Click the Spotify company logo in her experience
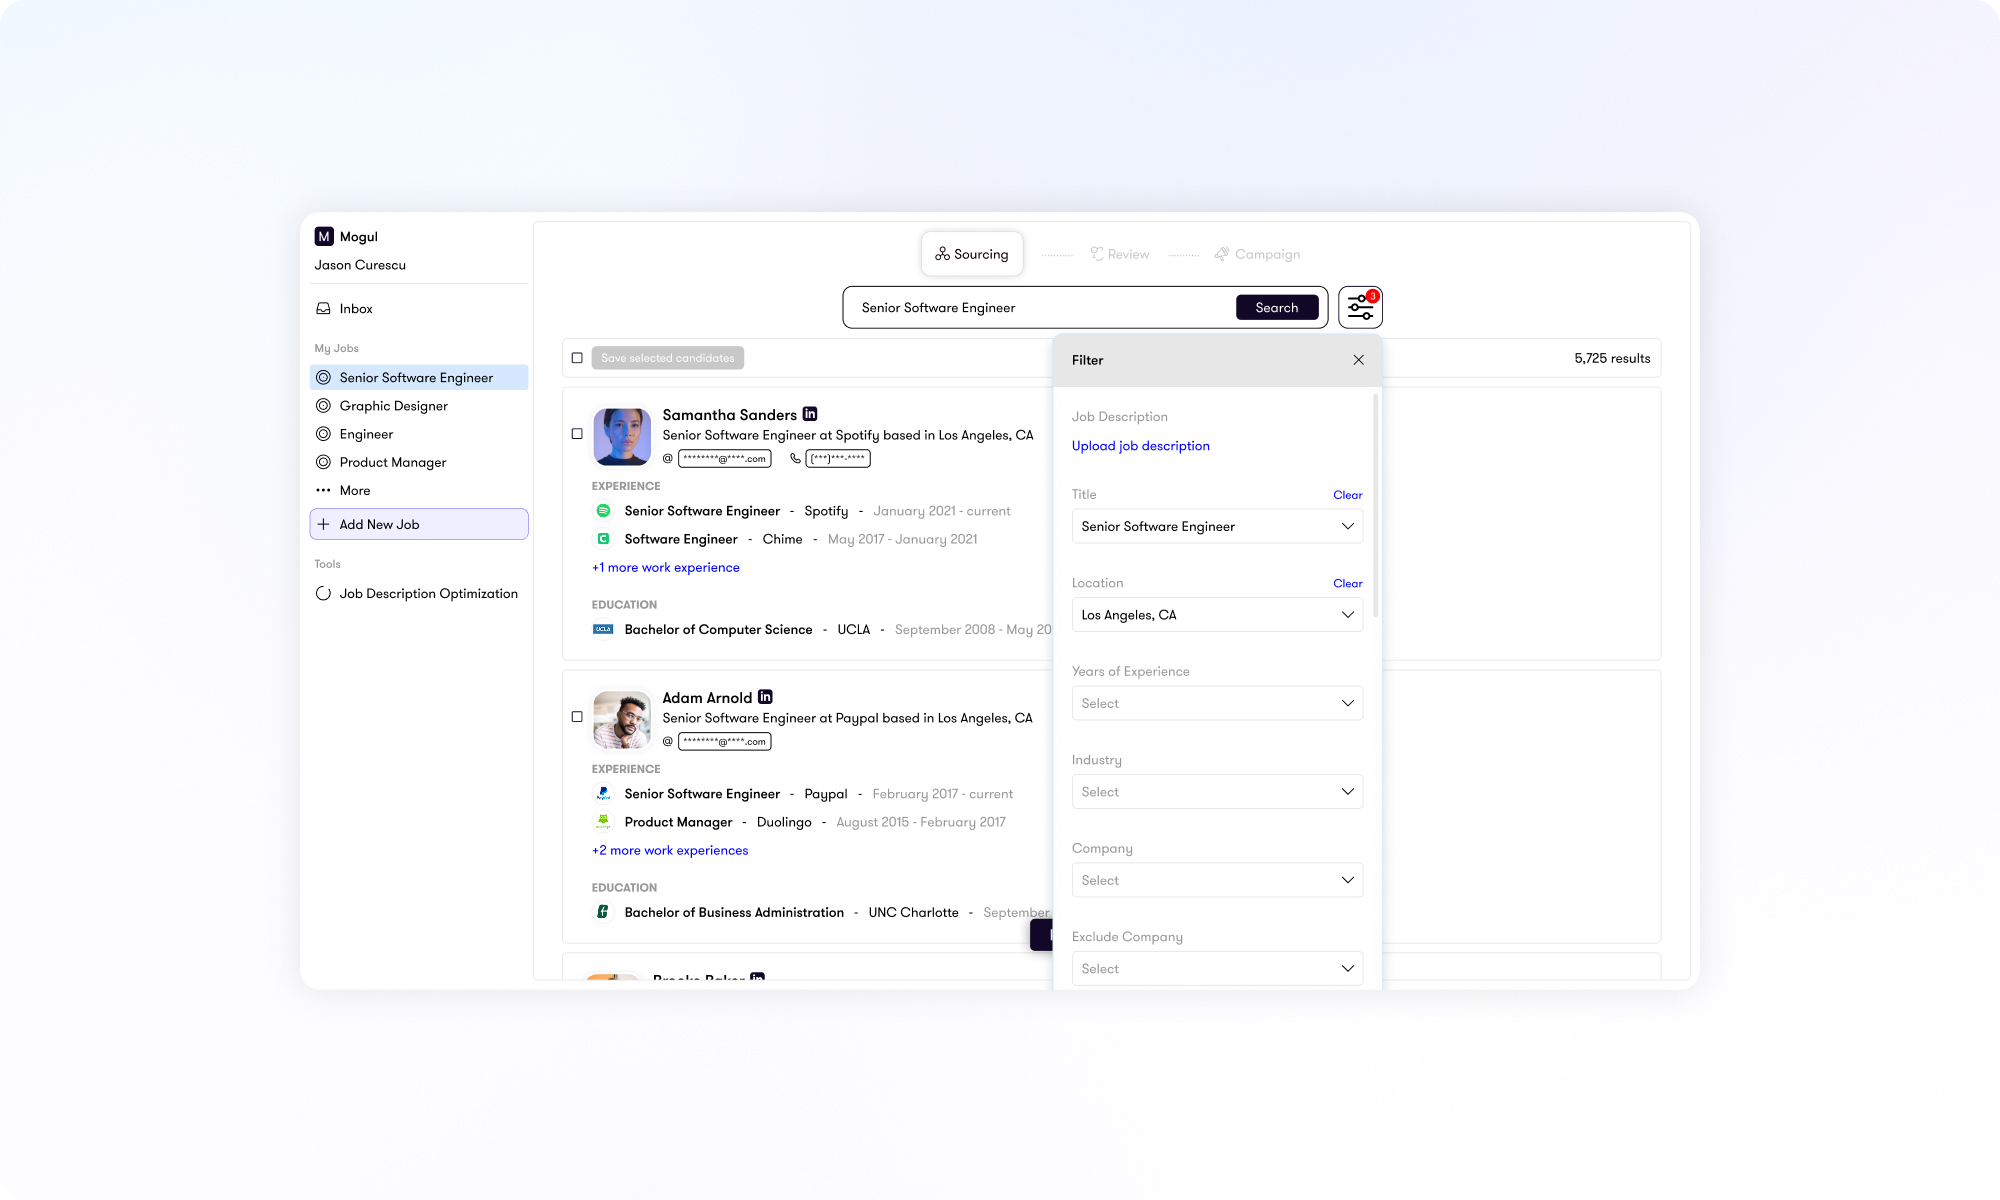Screen dimensions: 2000x1200 [x=603, y=510]
